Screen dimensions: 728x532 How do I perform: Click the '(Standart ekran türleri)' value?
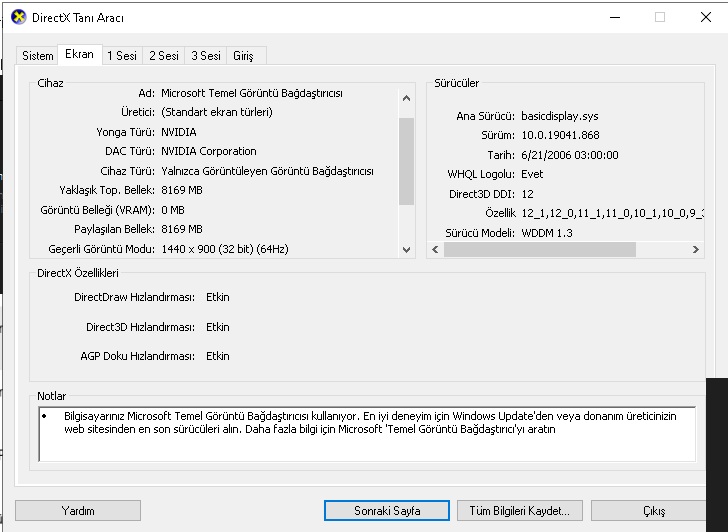click(217, 112)
